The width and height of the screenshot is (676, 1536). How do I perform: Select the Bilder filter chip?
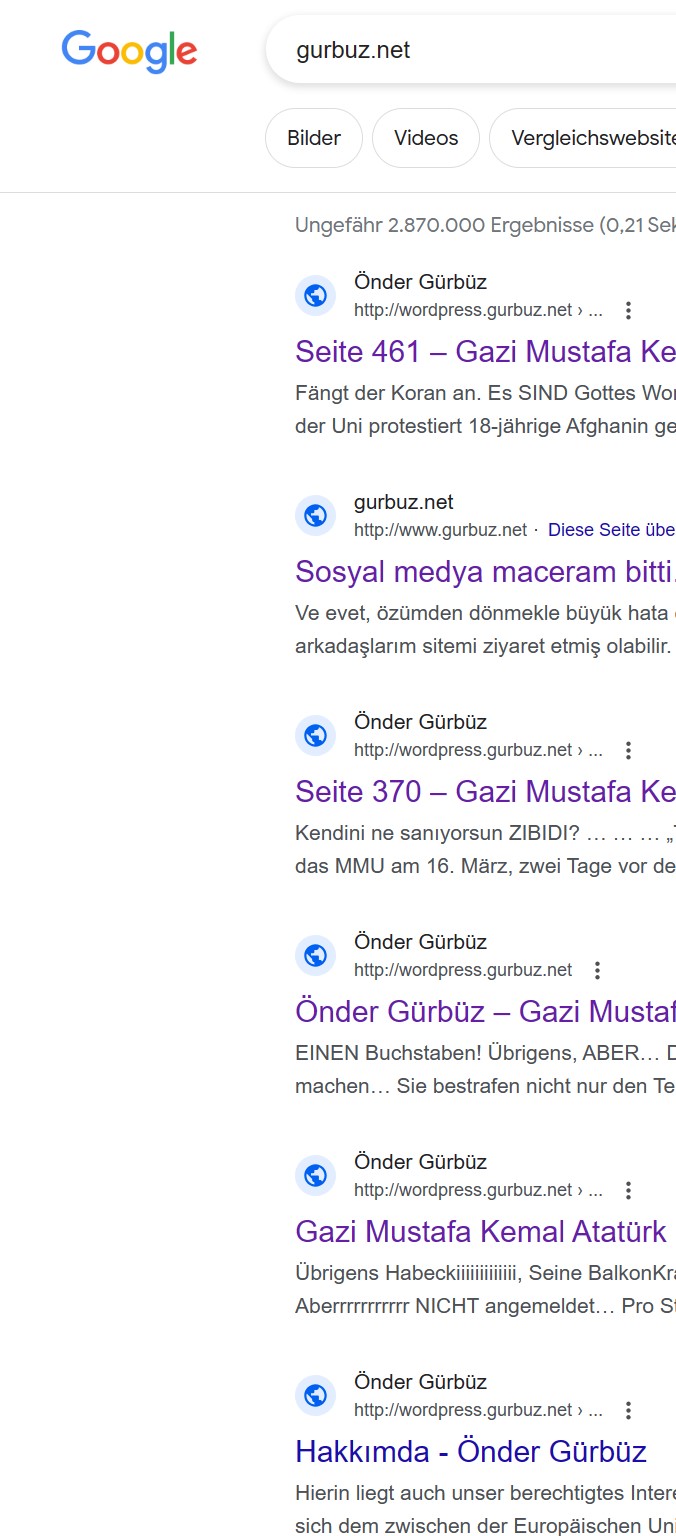point(314,138)
